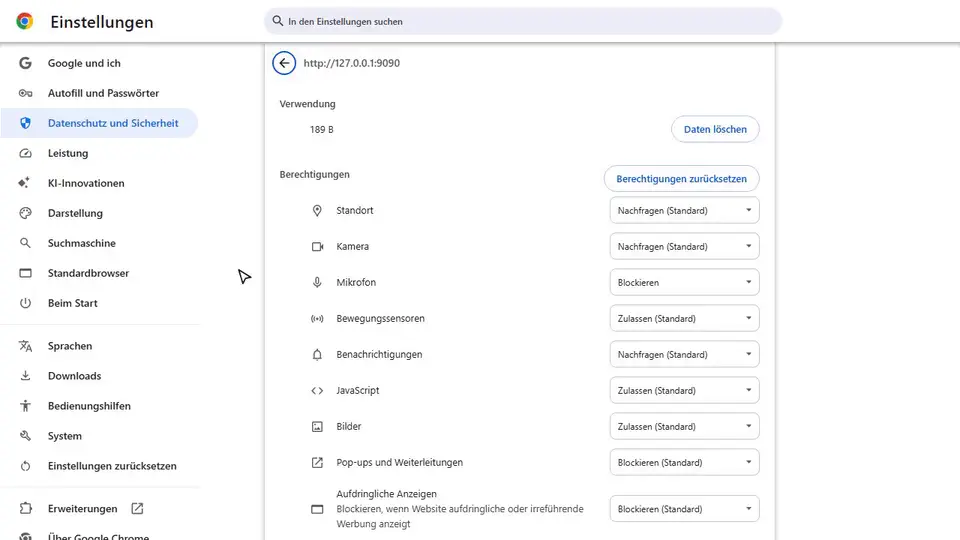
Task: Click the Suchmaschine magnifier icon
Action: coord(25,243)
